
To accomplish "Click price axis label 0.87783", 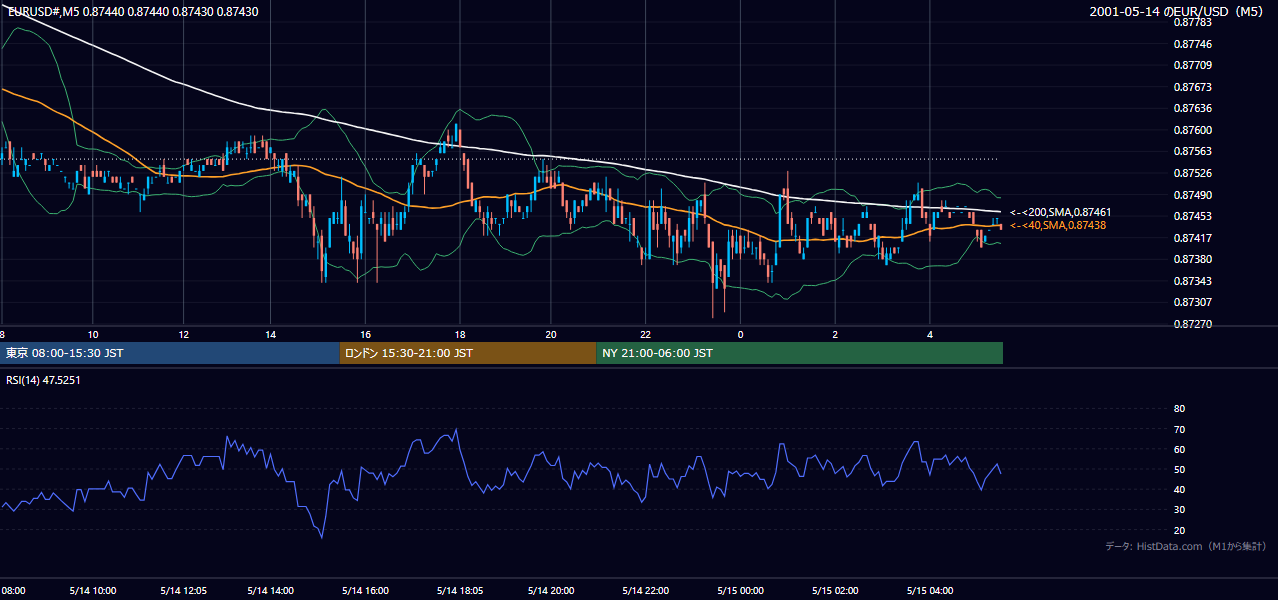I will point(1192,22).
